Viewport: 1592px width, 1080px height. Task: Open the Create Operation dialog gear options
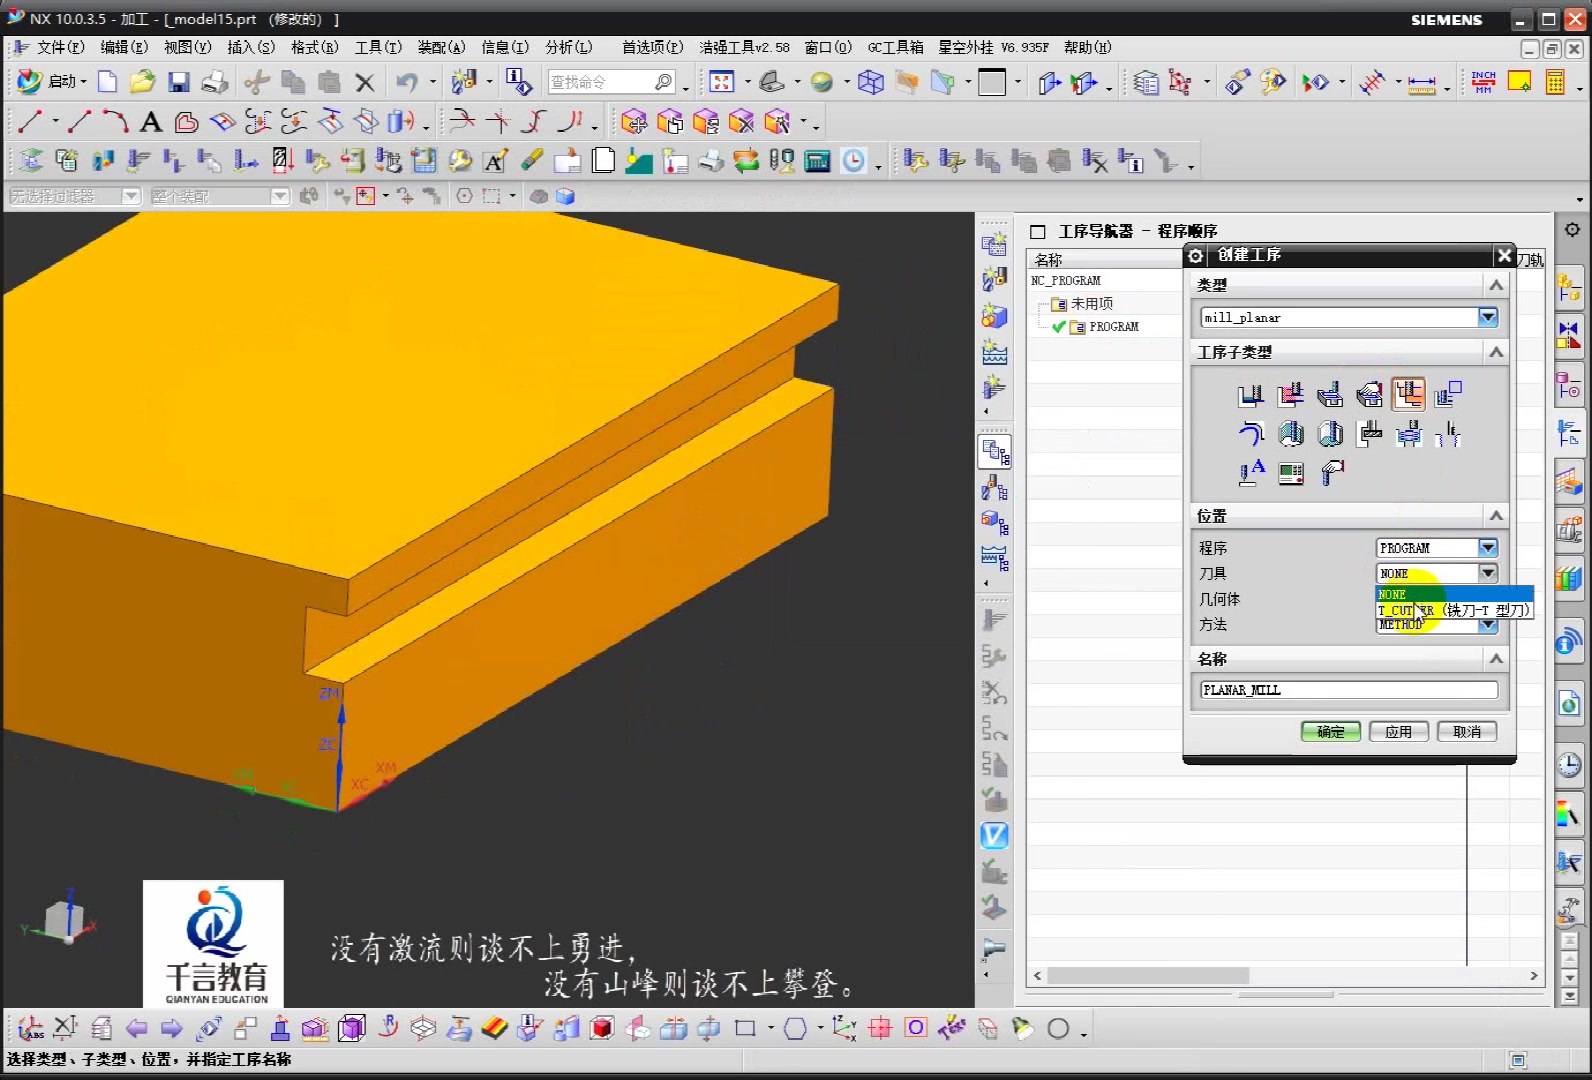[1196, 256]
